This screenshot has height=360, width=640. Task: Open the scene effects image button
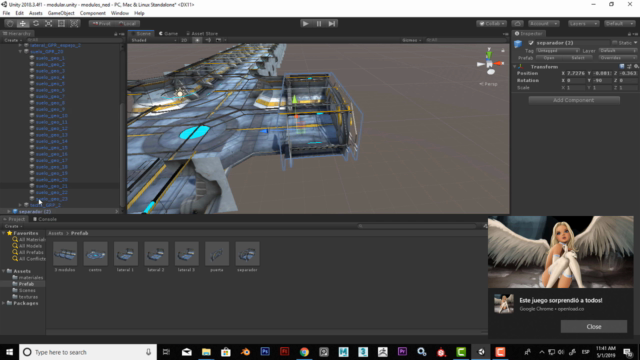click(x=218, y=40)
